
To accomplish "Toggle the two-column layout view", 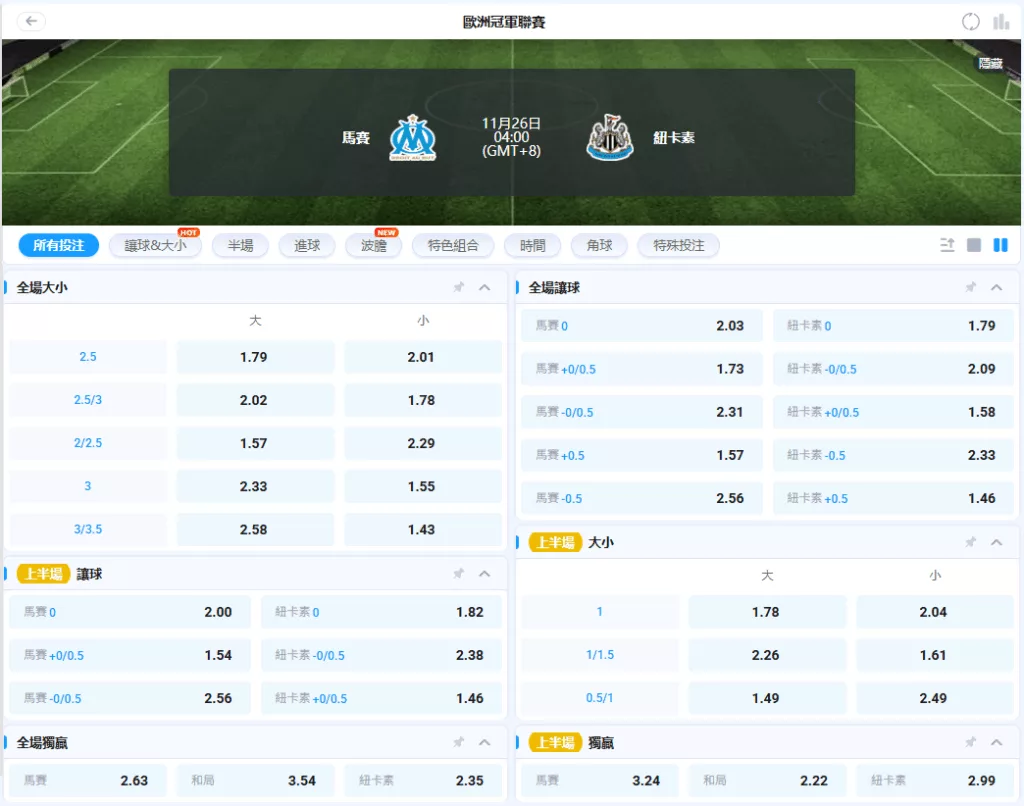I will [x=999, y=245].
